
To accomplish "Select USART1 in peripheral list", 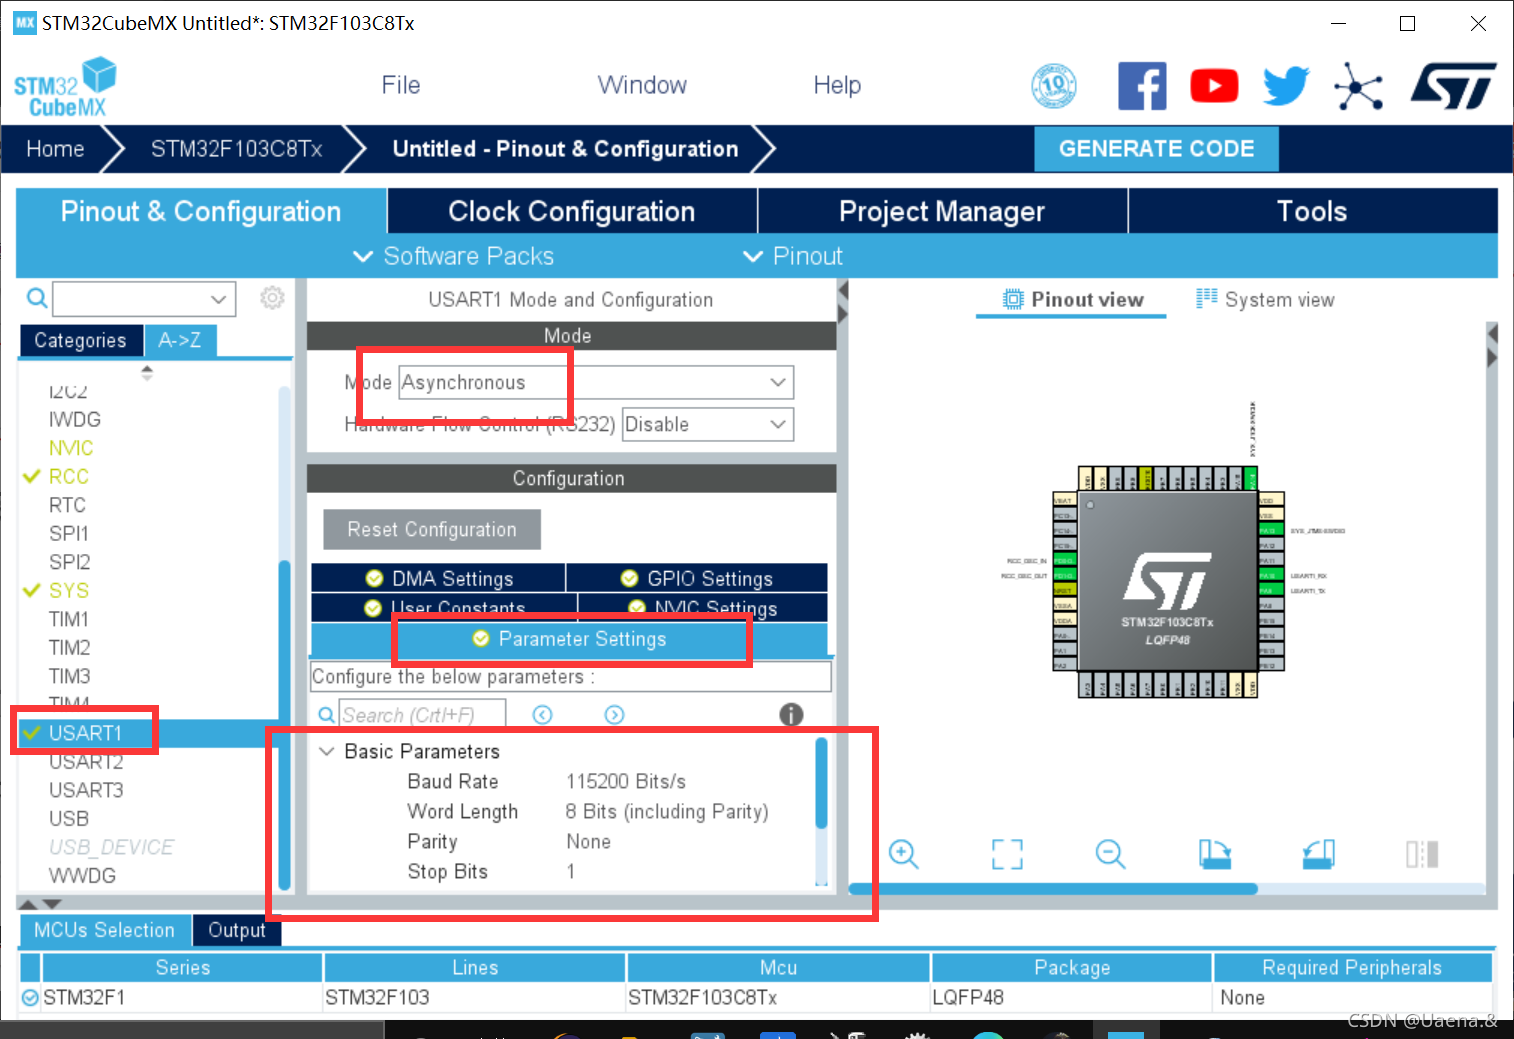I will pos(85,733).
